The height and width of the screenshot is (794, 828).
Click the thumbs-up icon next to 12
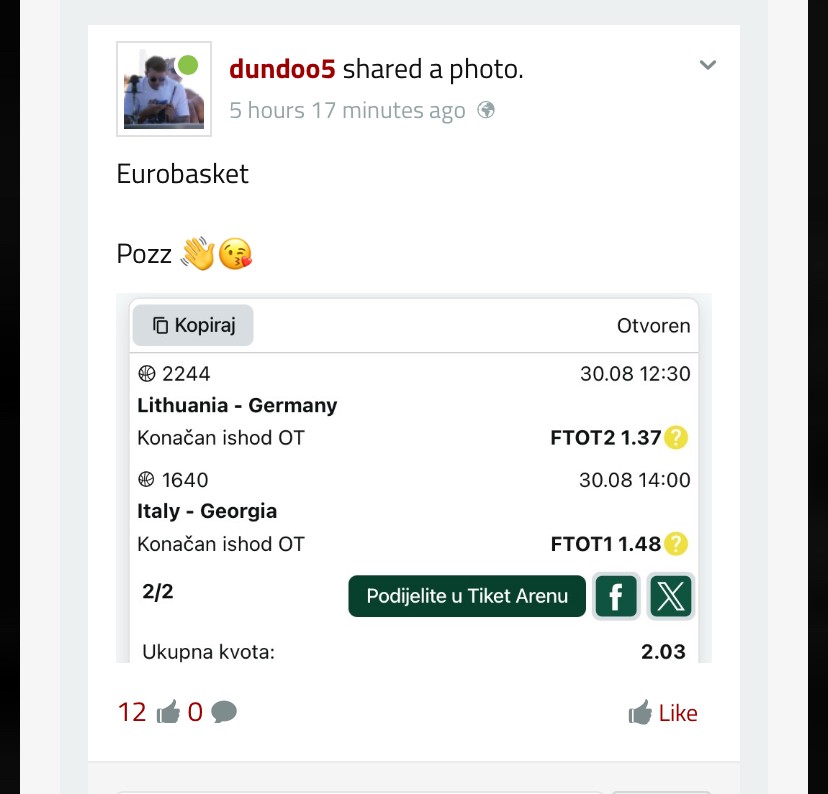(x=168, y=712)
